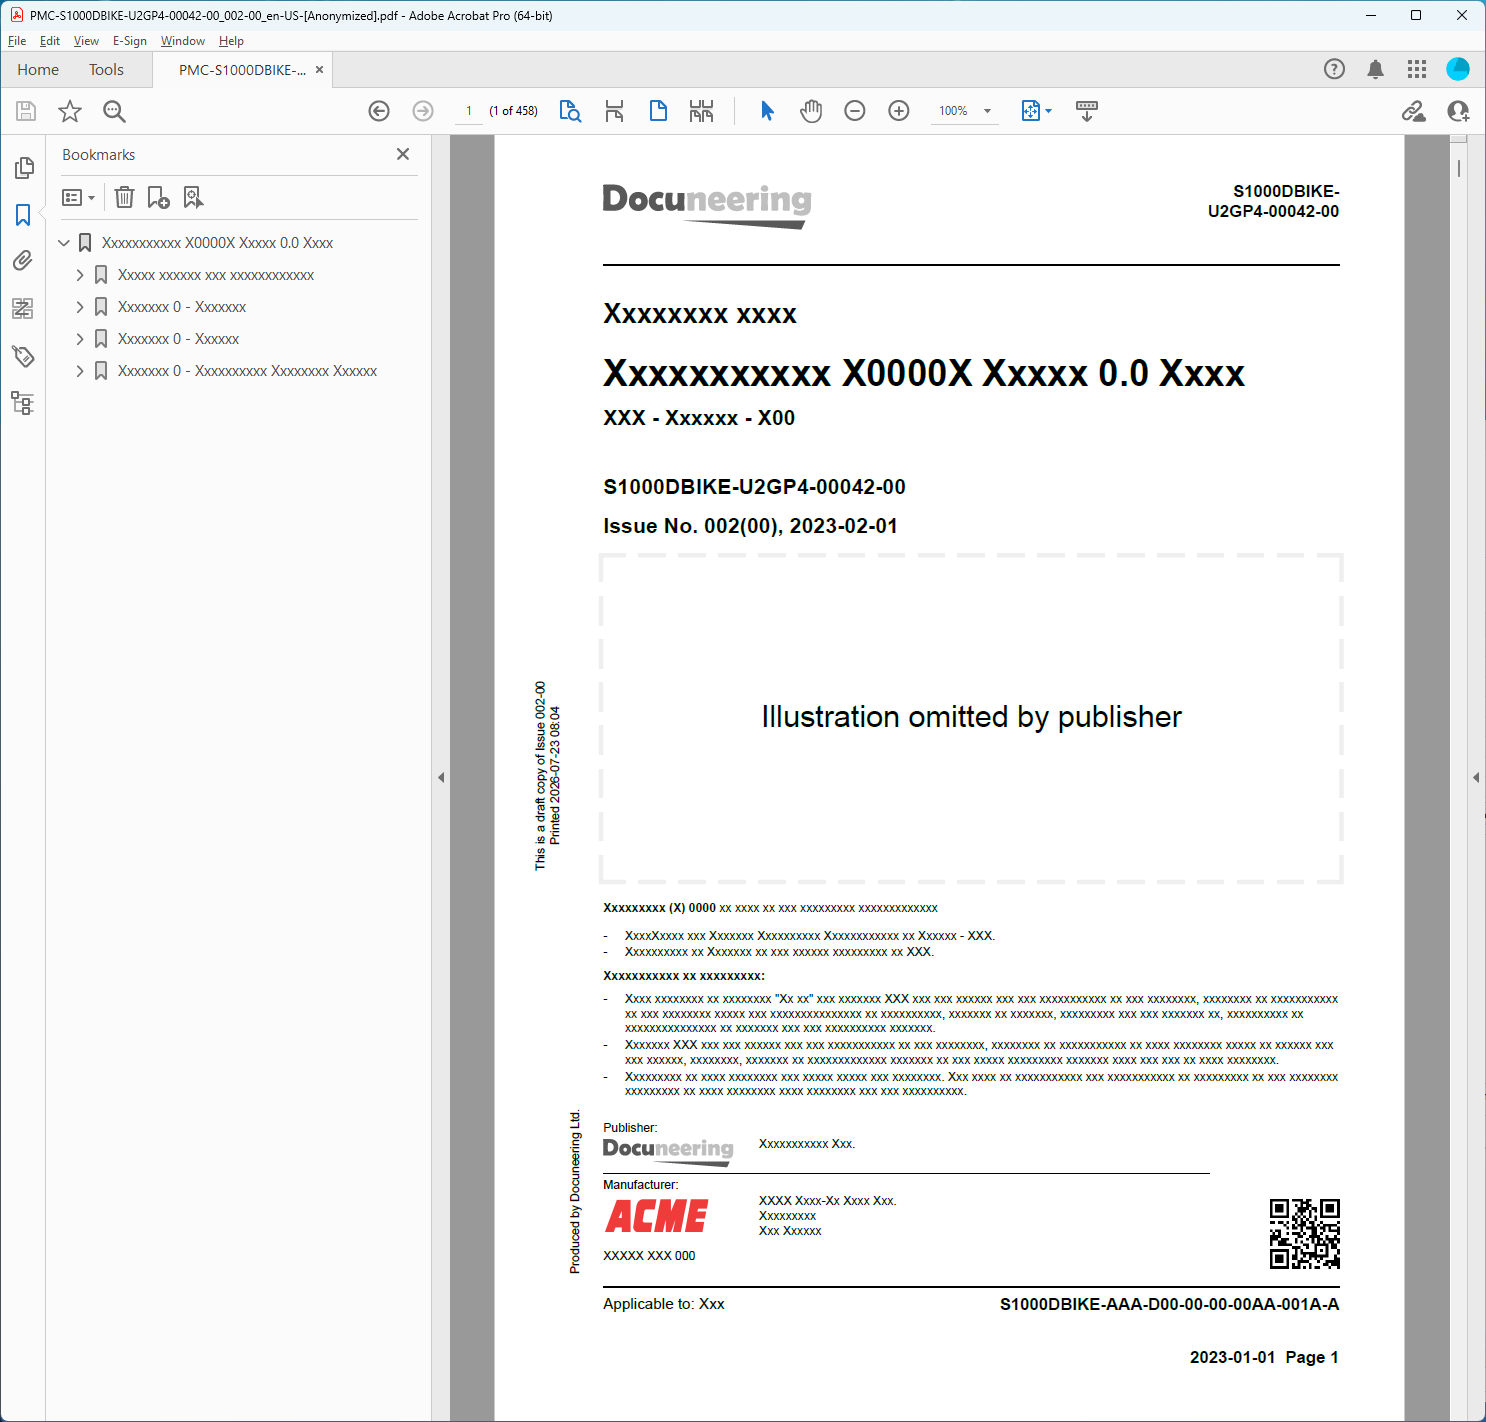This screenshot has height=1422, width=1486.
Task: Open the Help question mark icon
Action: tap(1334, 69)
